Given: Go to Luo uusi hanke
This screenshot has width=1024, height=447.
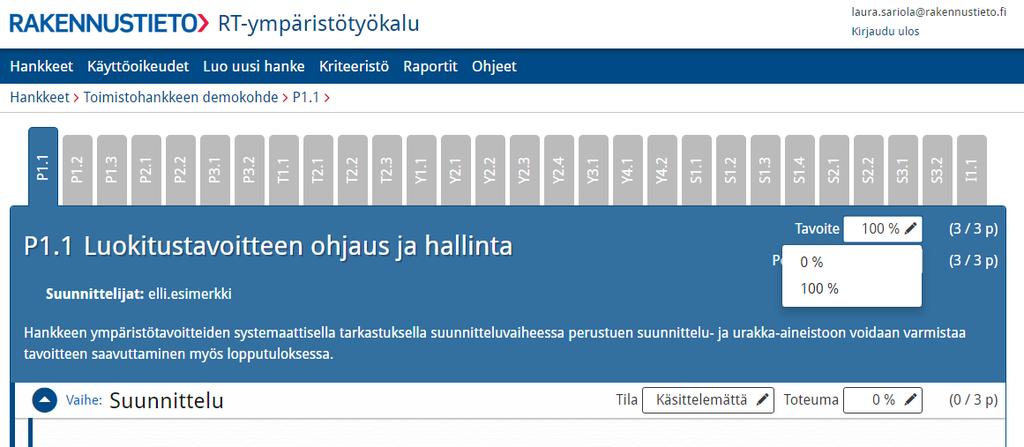Looking at the screenshot, I should pos(254,66).
